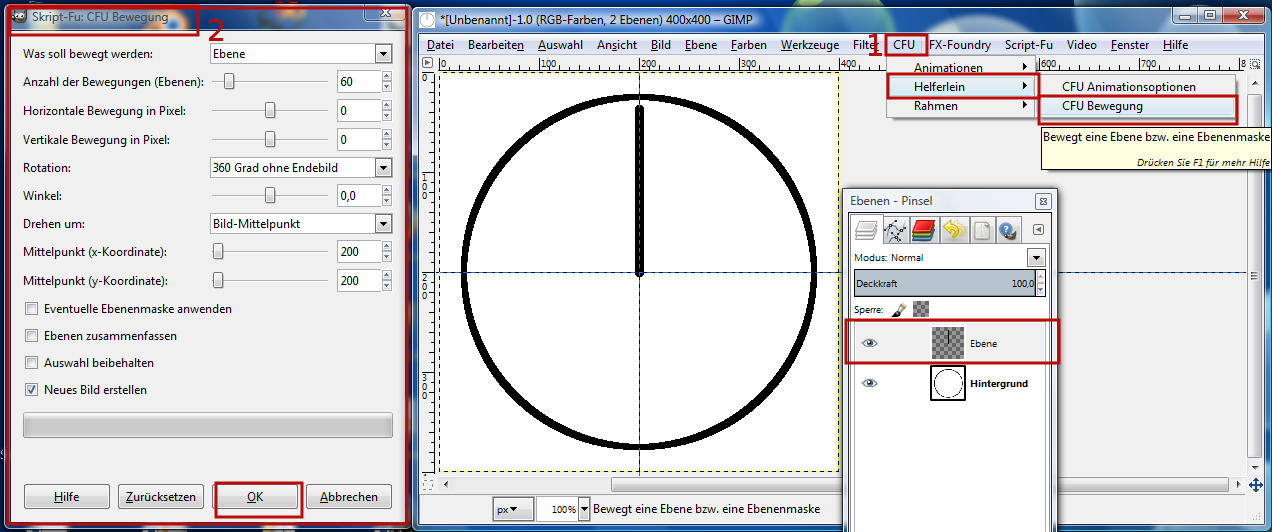
Task: Open the Layers tab in dock
Action: point(866,230)
